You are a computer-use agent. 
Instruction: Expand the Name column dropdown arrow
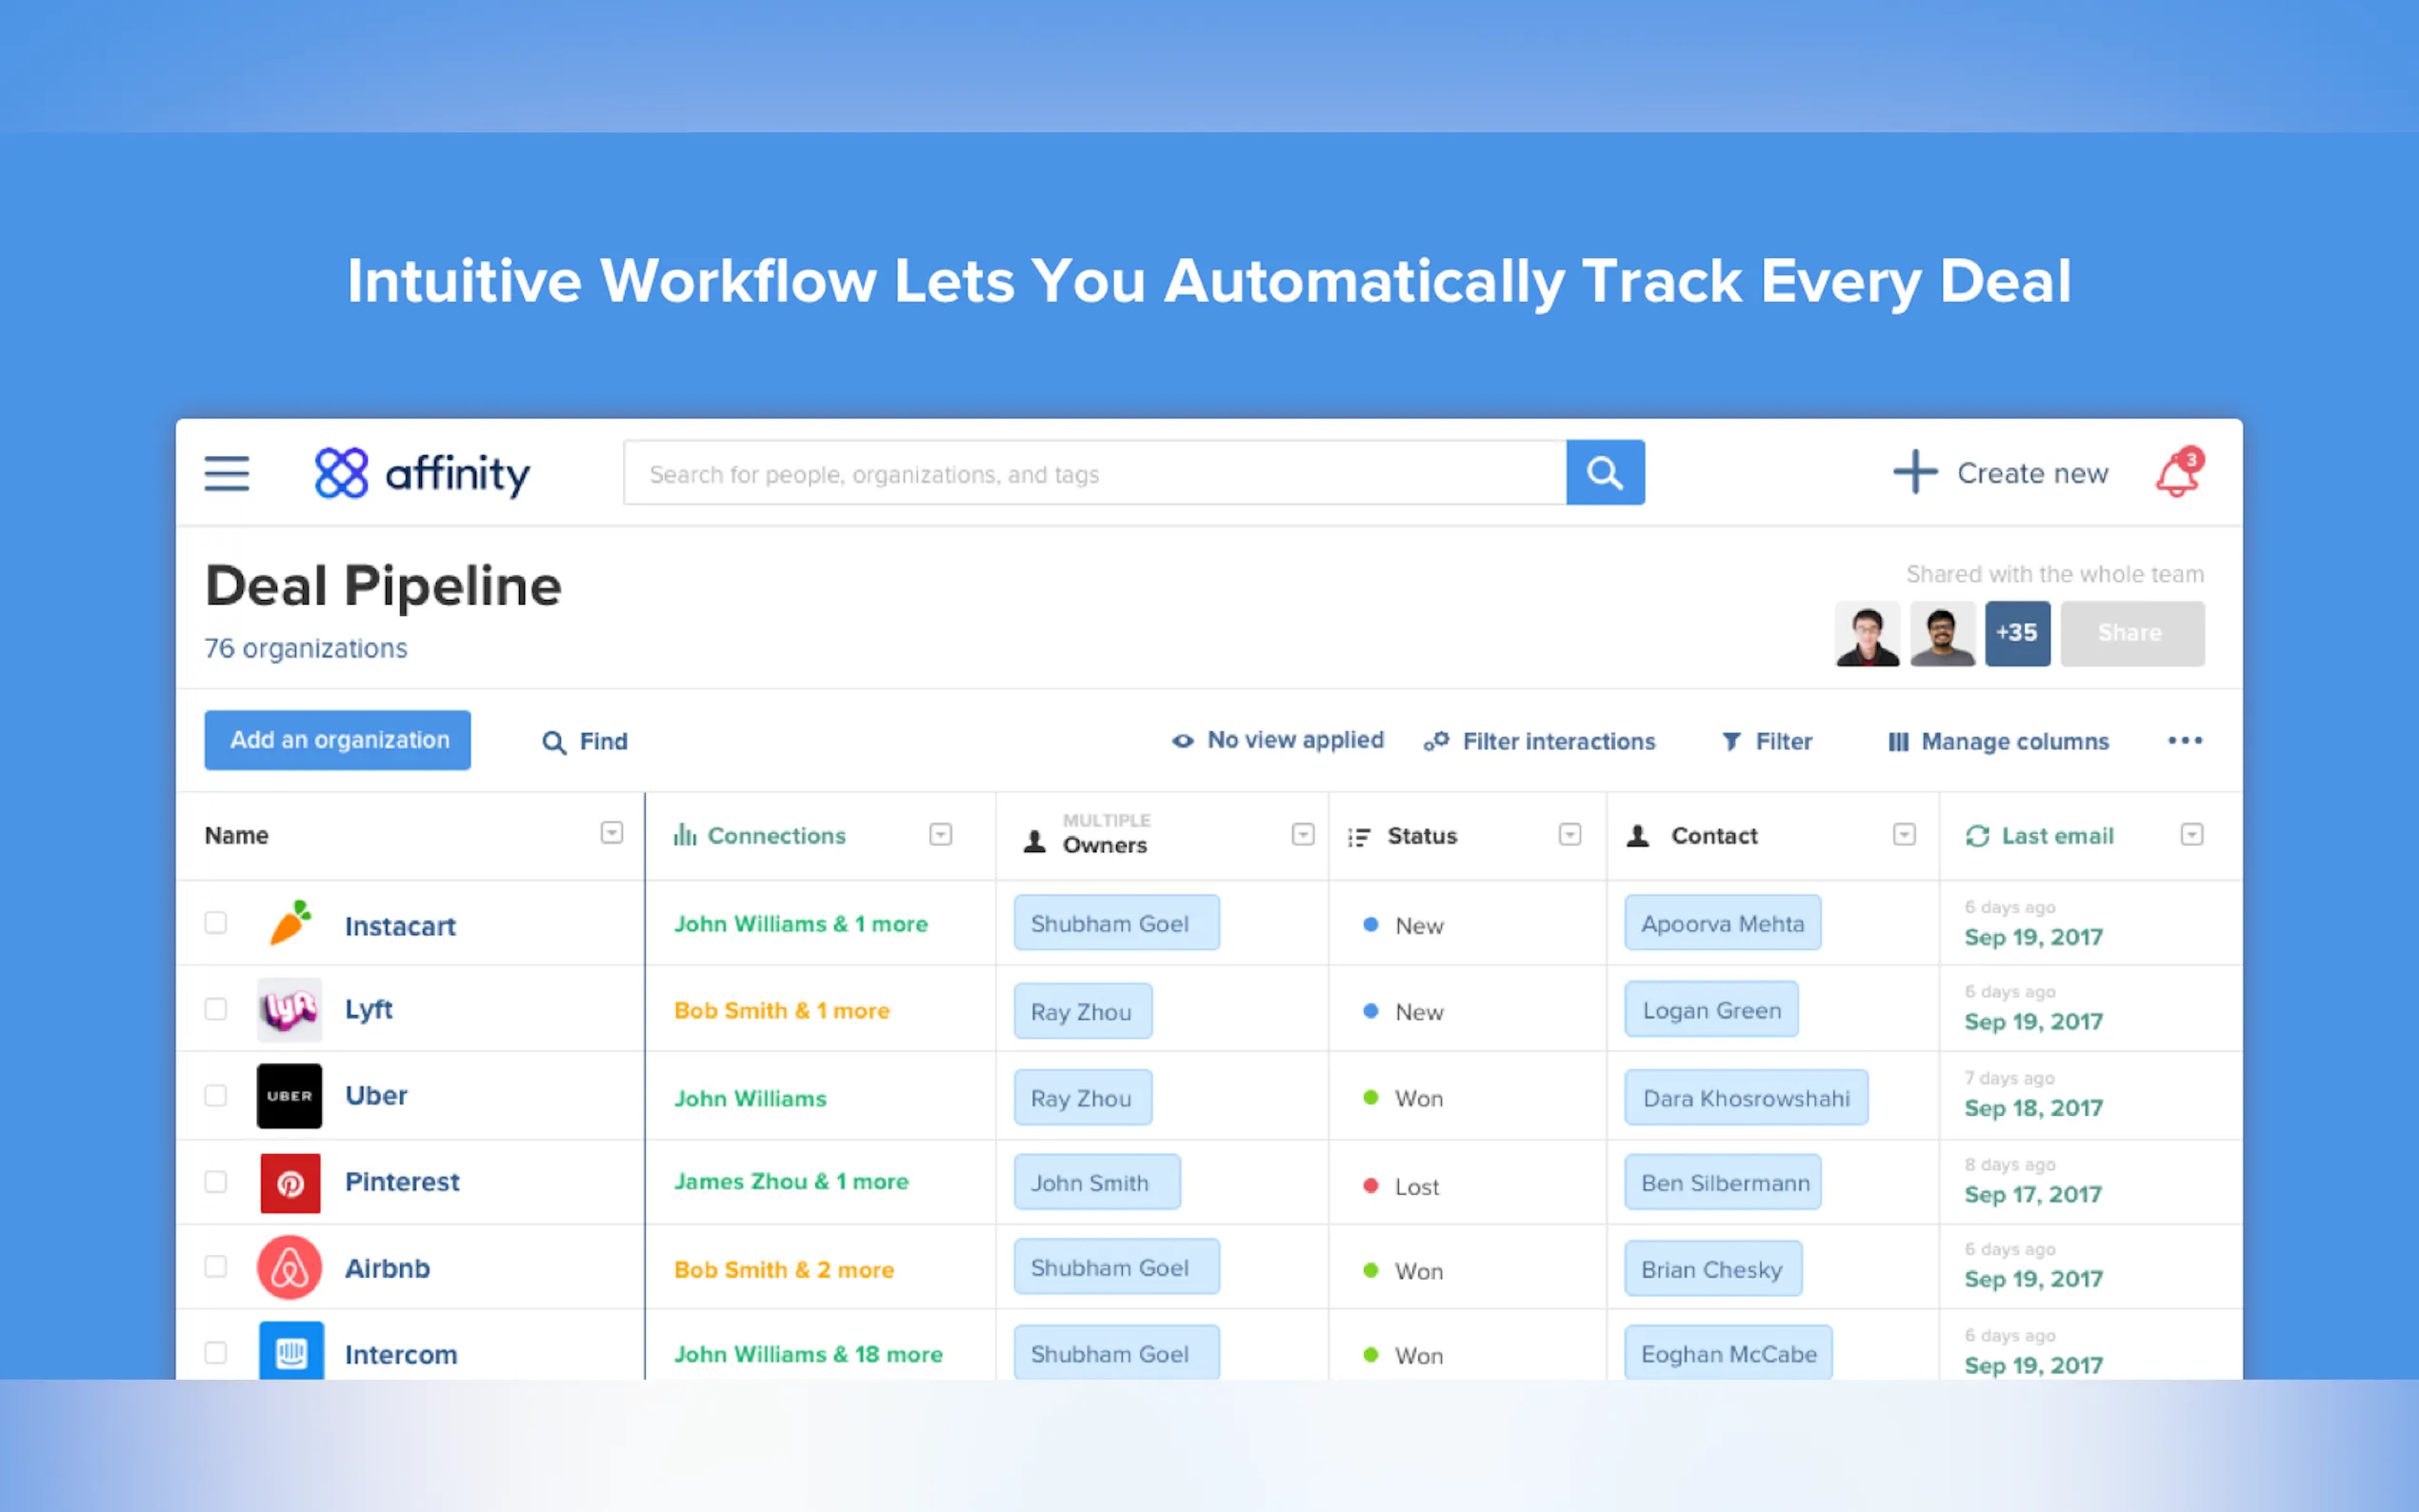(612, 834)
